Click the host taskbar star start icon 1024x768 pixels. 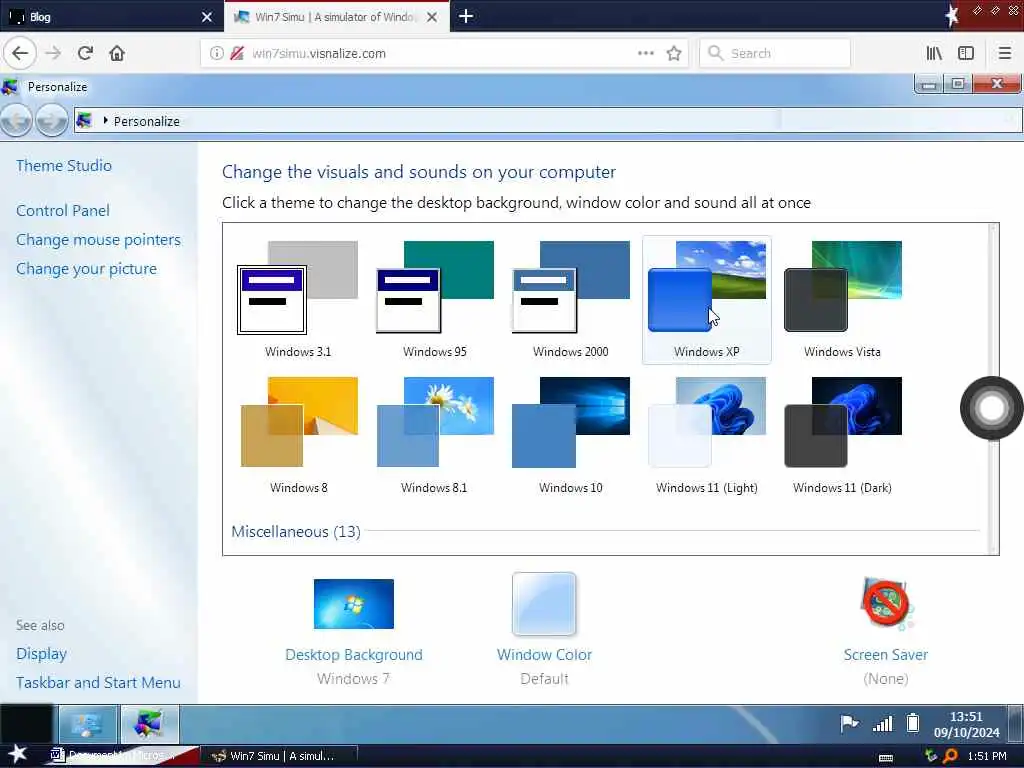(18, 755)
